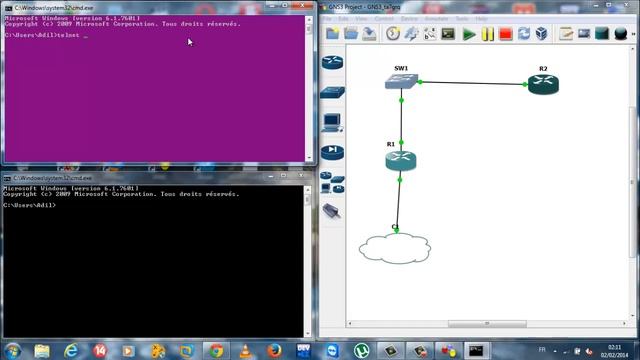Show hidden tray icons arrow
This screenshot has width=640, height=360.
(555, 351)
